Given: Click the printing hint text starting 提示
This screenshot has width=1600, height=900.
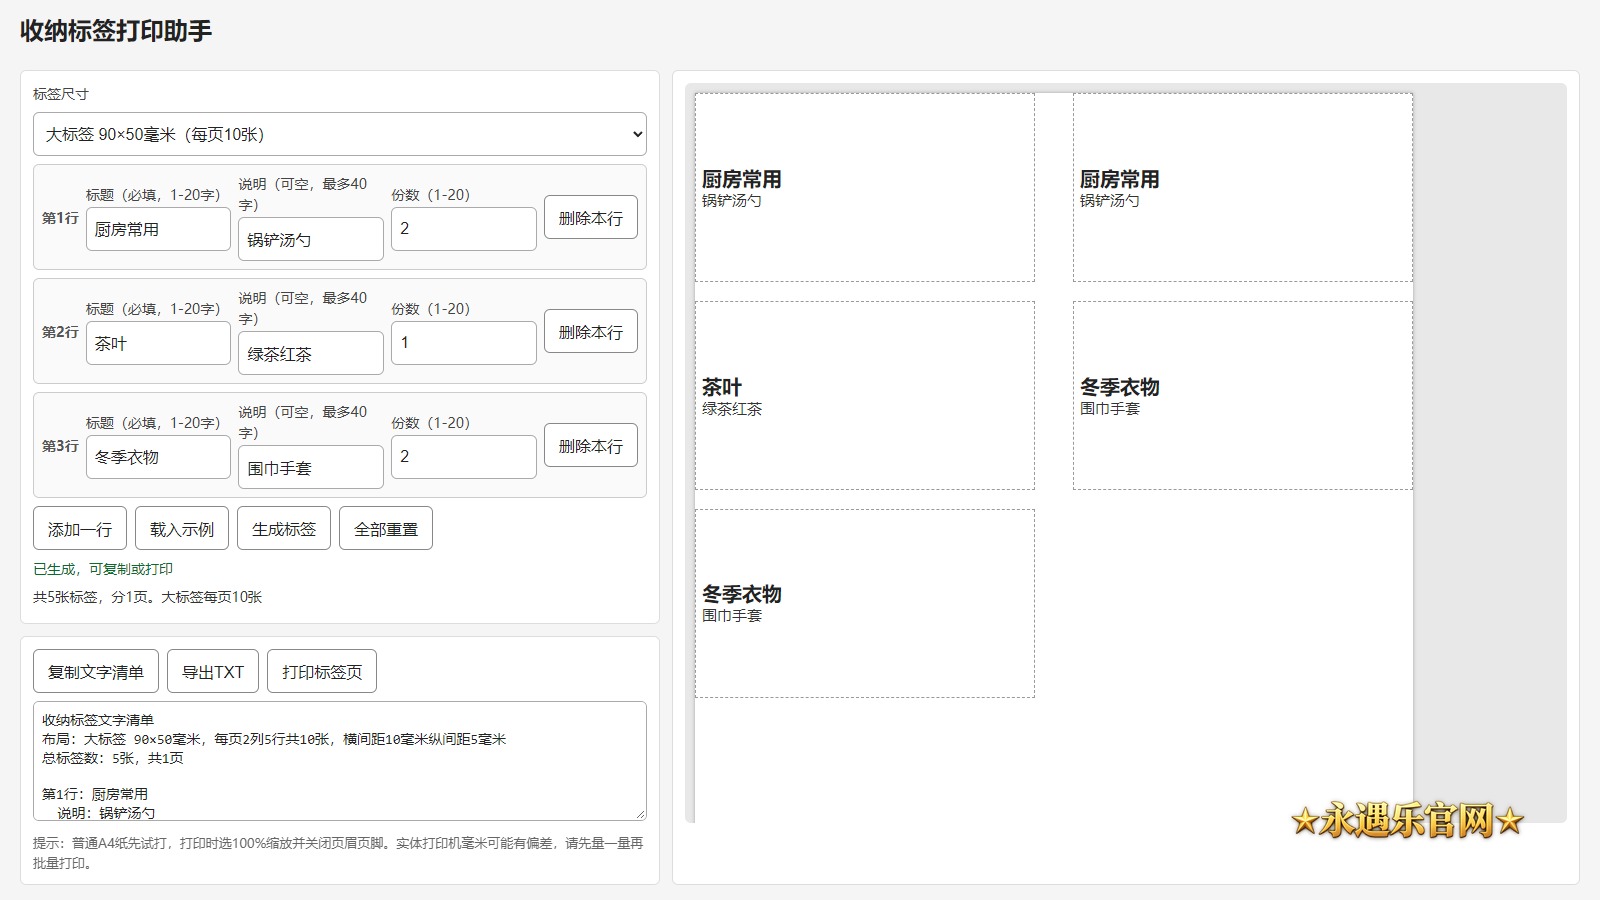Looking at the screenshot, I should coord(338,853).
